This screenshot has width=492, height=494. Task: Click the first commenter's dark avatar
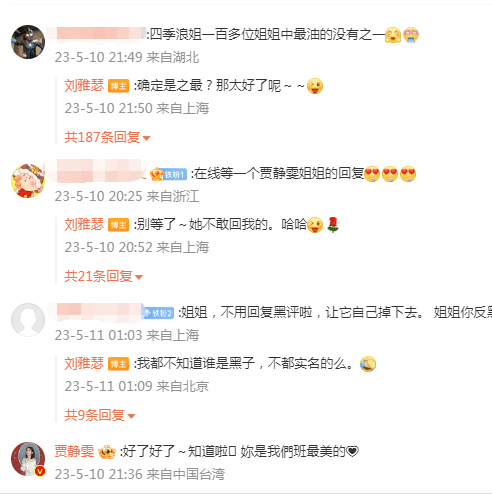28,42
